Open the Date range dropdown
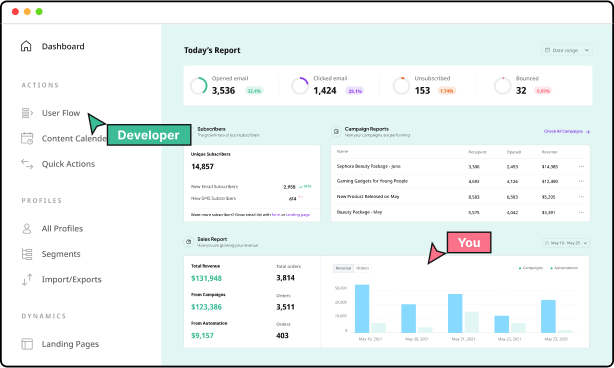Screen dimensions: 614x368 click(567, 50)
